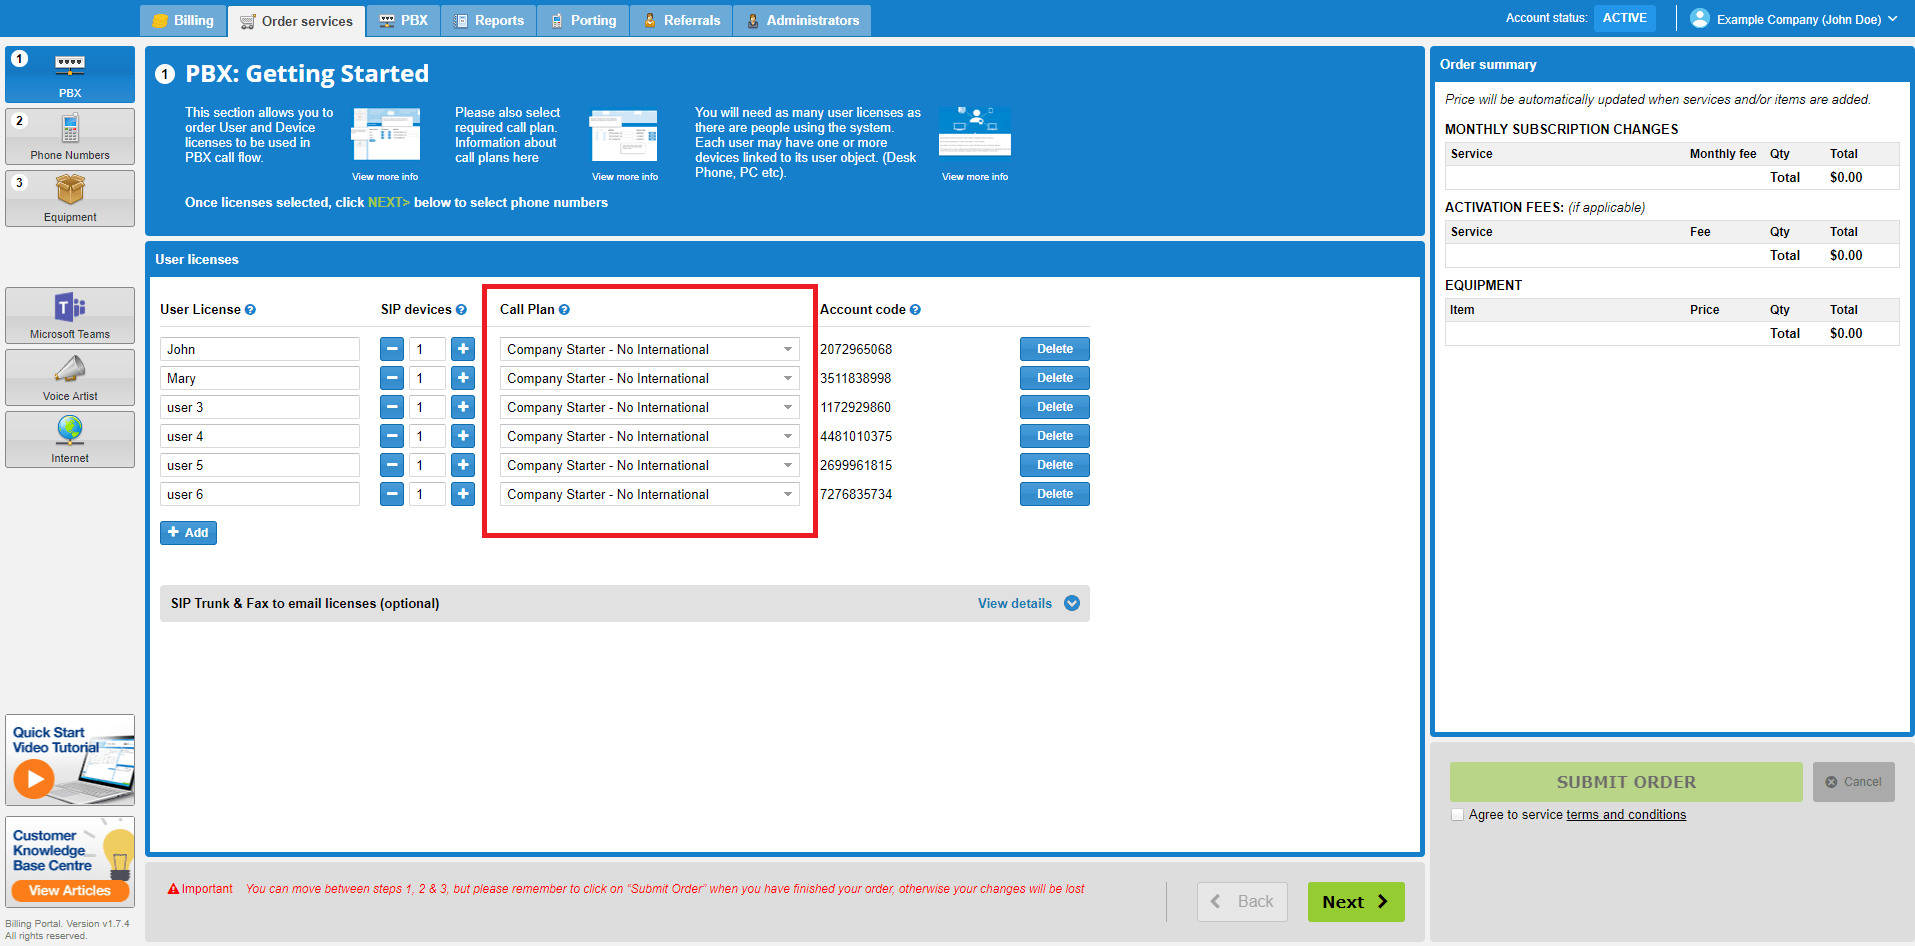Edit the Mary user license name field
1915x946 pixels.
tap(260, 378)
